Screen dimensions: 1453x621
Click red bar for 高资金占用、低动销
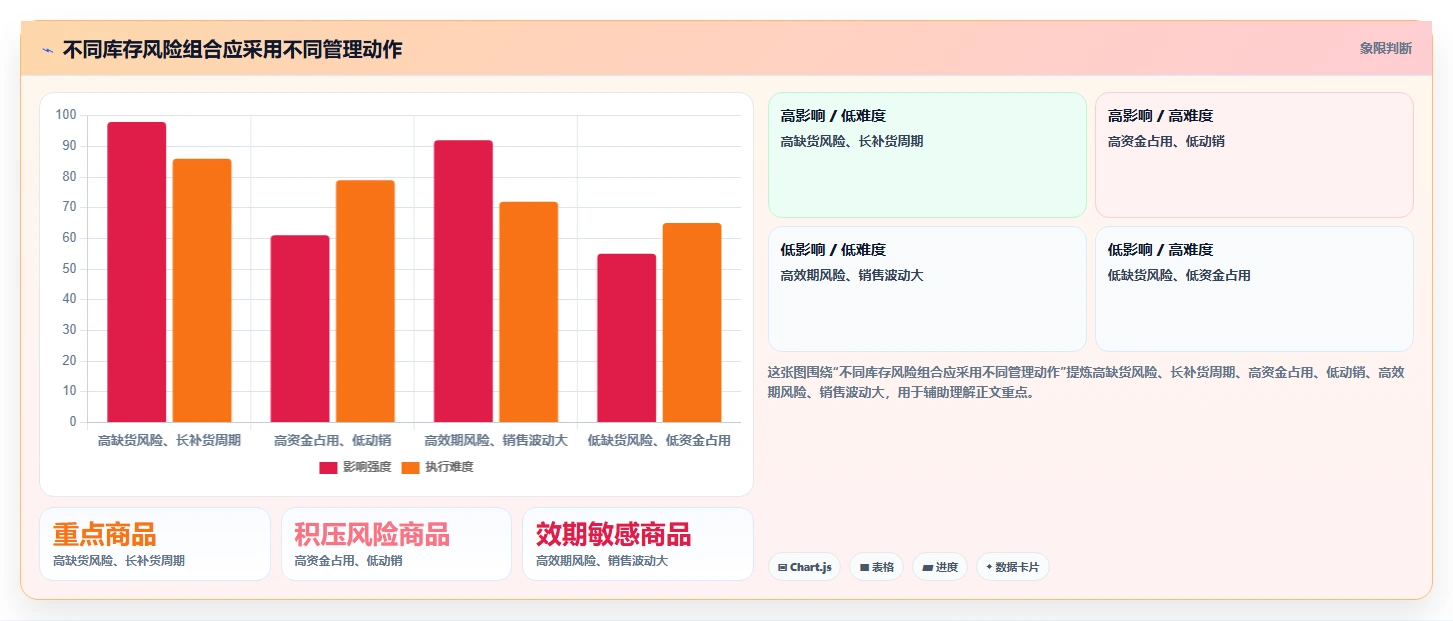click(x=300, y=329)
